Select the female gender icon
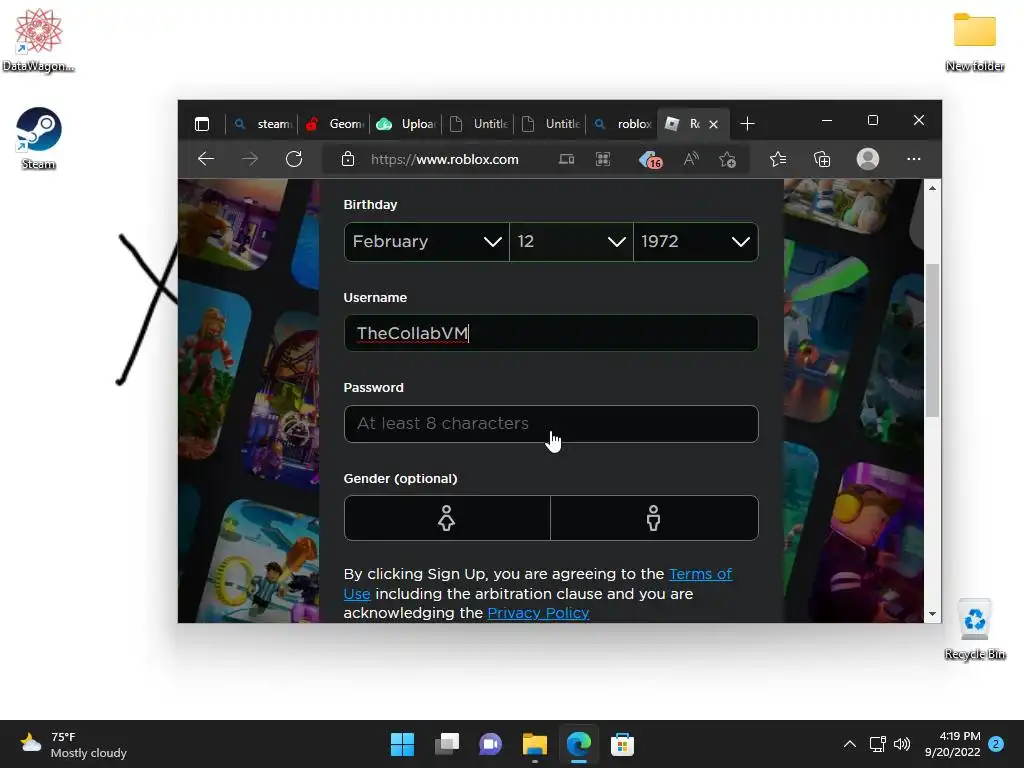Image resolution: width=1024 pixels, height=768 pixels. (x=447, y=518)
